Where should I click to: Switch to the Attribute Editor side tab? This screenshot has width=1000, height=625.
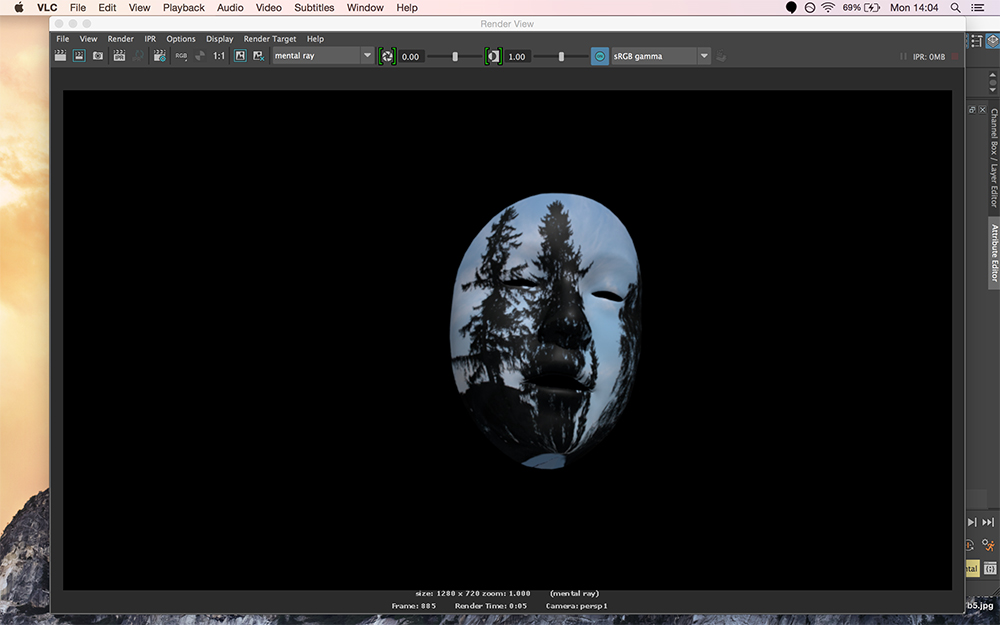click(994, 253)
